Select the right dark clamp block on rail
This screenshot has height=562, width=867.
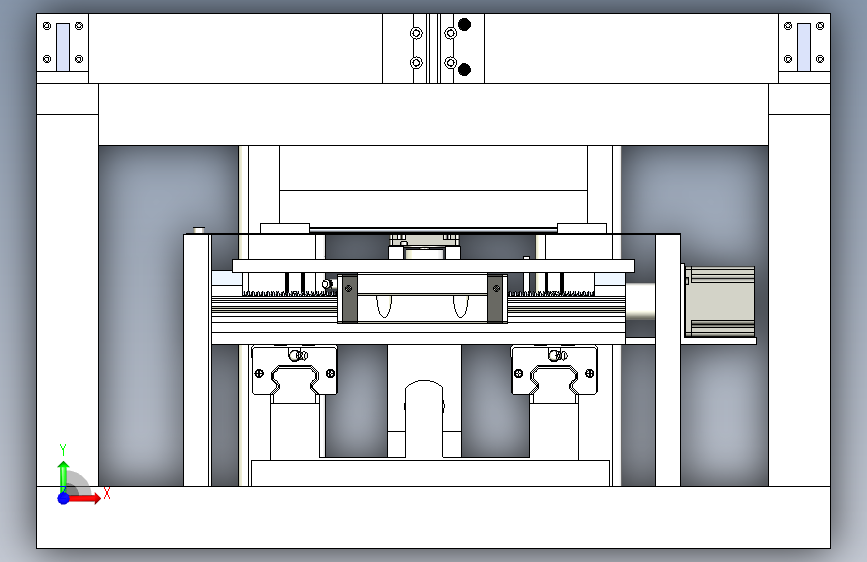pyautogui.click(x=497, y=298)
